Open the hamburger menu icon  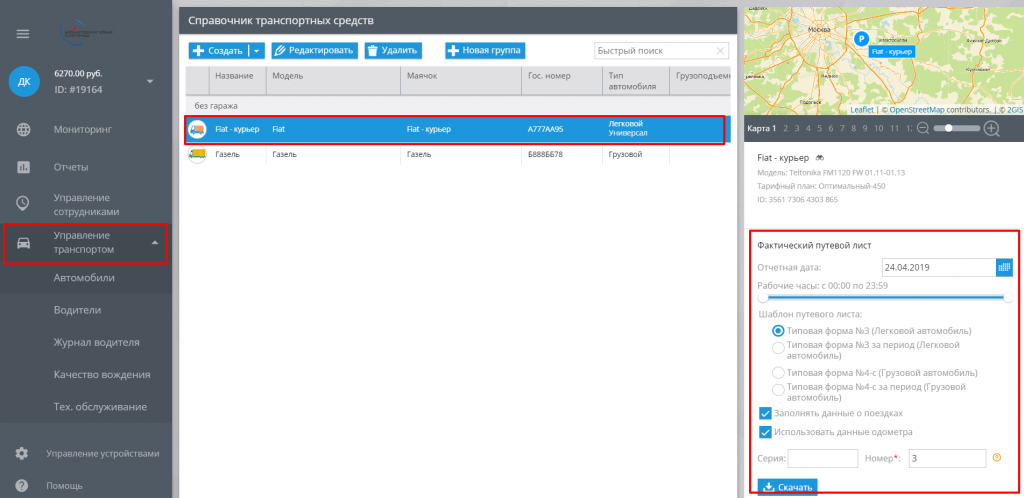(x=23, y=33)
